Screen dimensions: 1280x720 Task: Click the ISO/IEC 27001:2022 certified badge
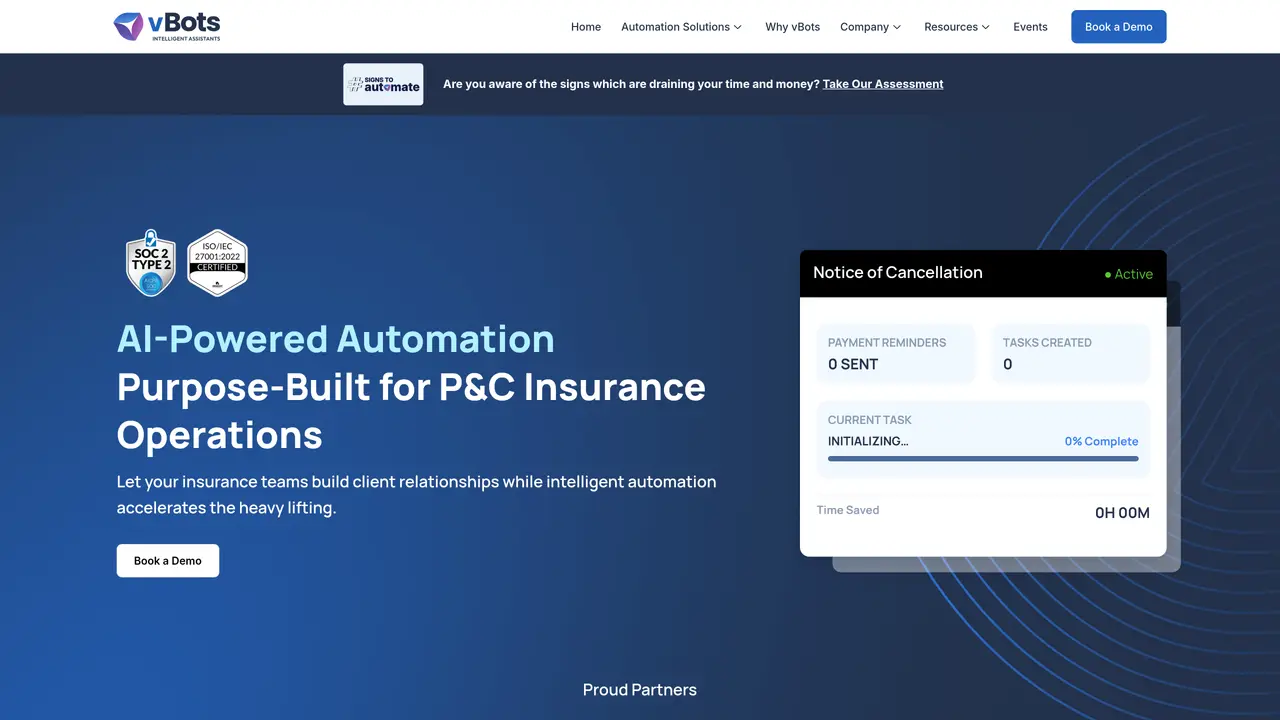217,263
